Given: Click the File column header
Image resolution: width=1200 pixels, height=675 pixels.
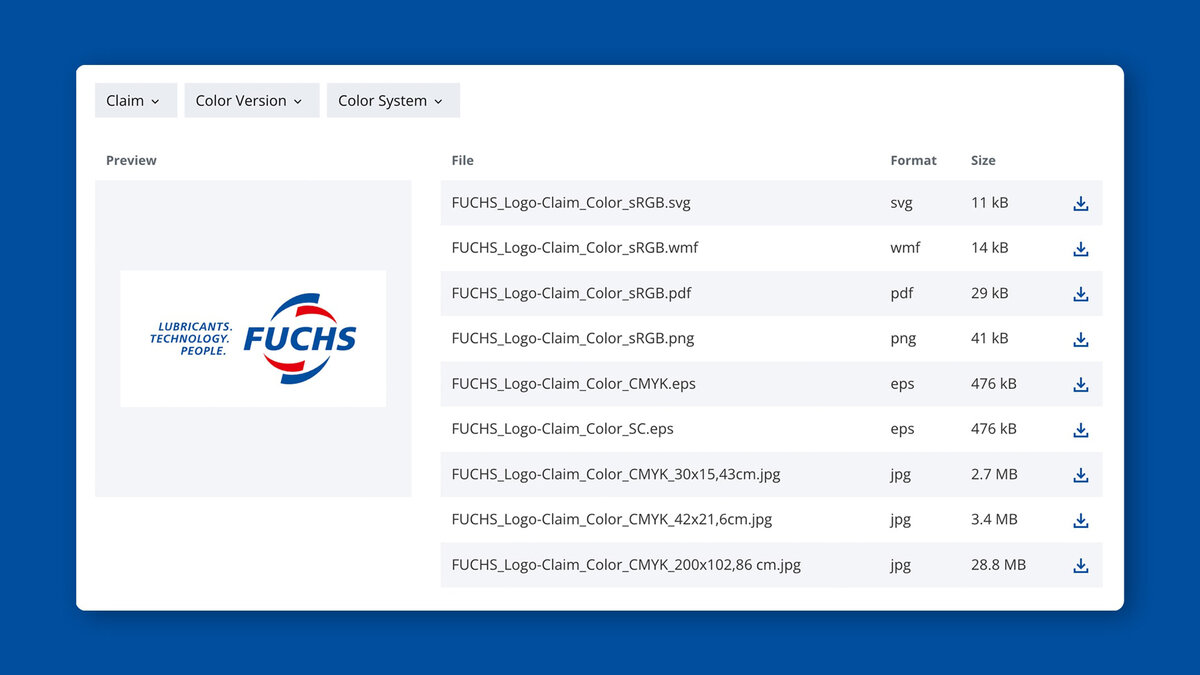Looking at the screenshot, I should point(462,160).
